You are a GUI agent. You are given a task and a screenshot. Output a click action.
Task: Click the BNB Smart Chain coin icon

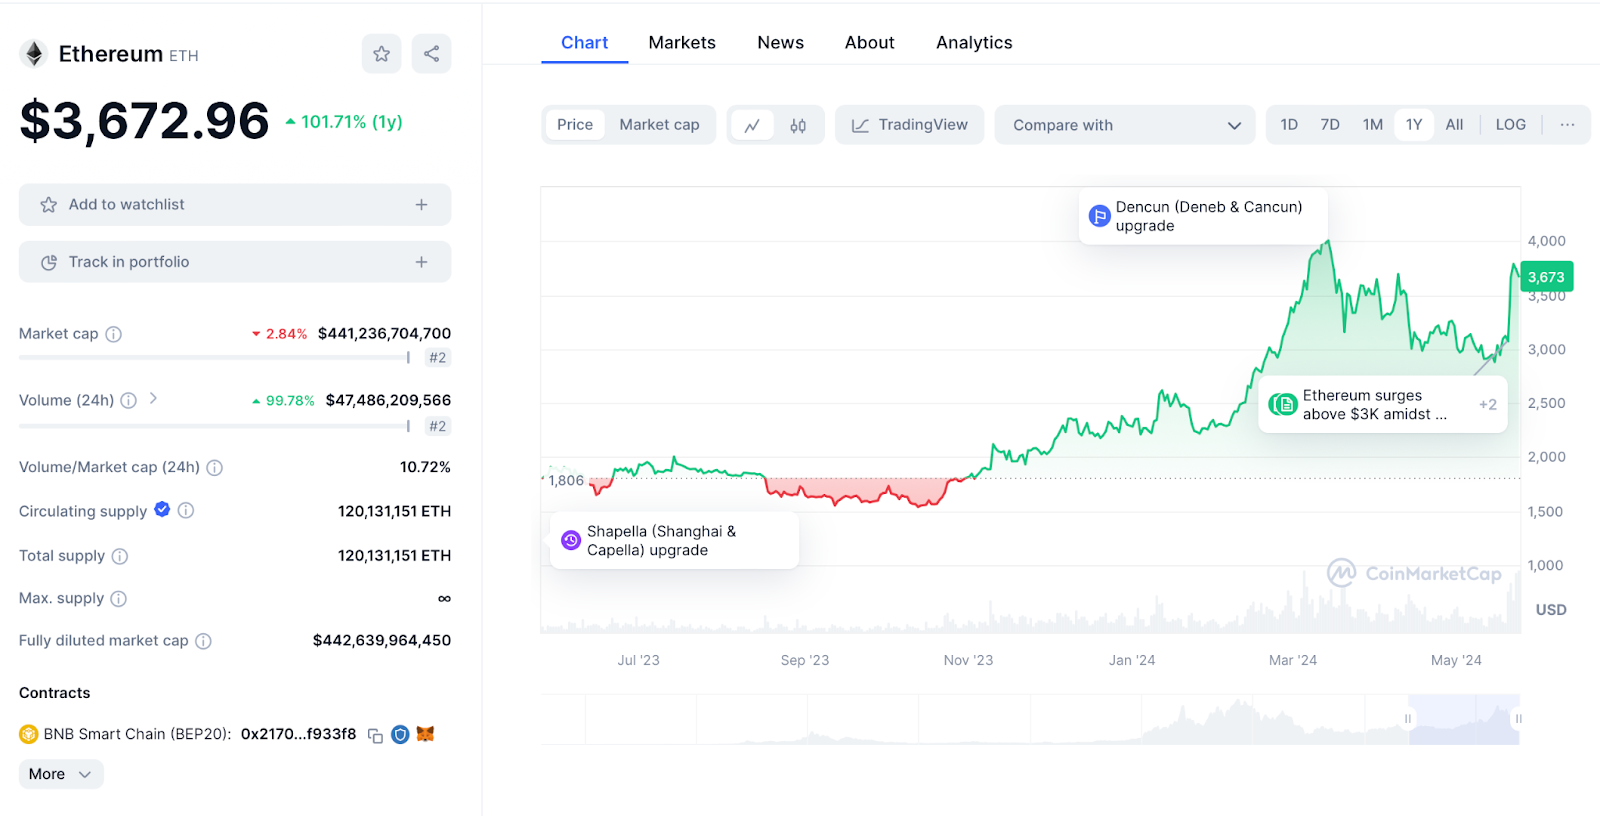[x=28, y=734]
